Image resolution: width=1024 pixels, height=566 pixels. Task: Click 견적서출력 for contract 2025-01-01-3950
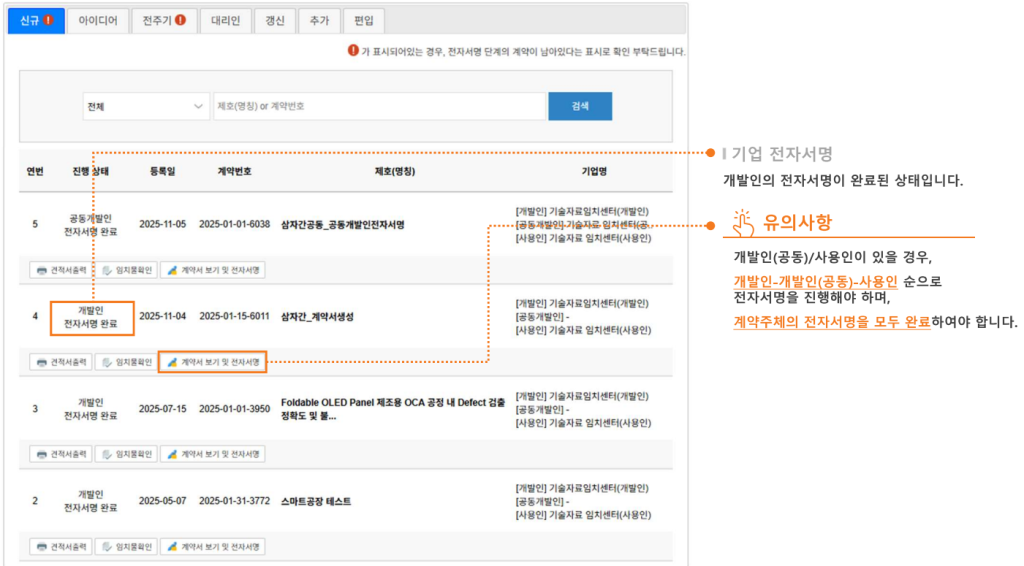click(x=61, y=454)
